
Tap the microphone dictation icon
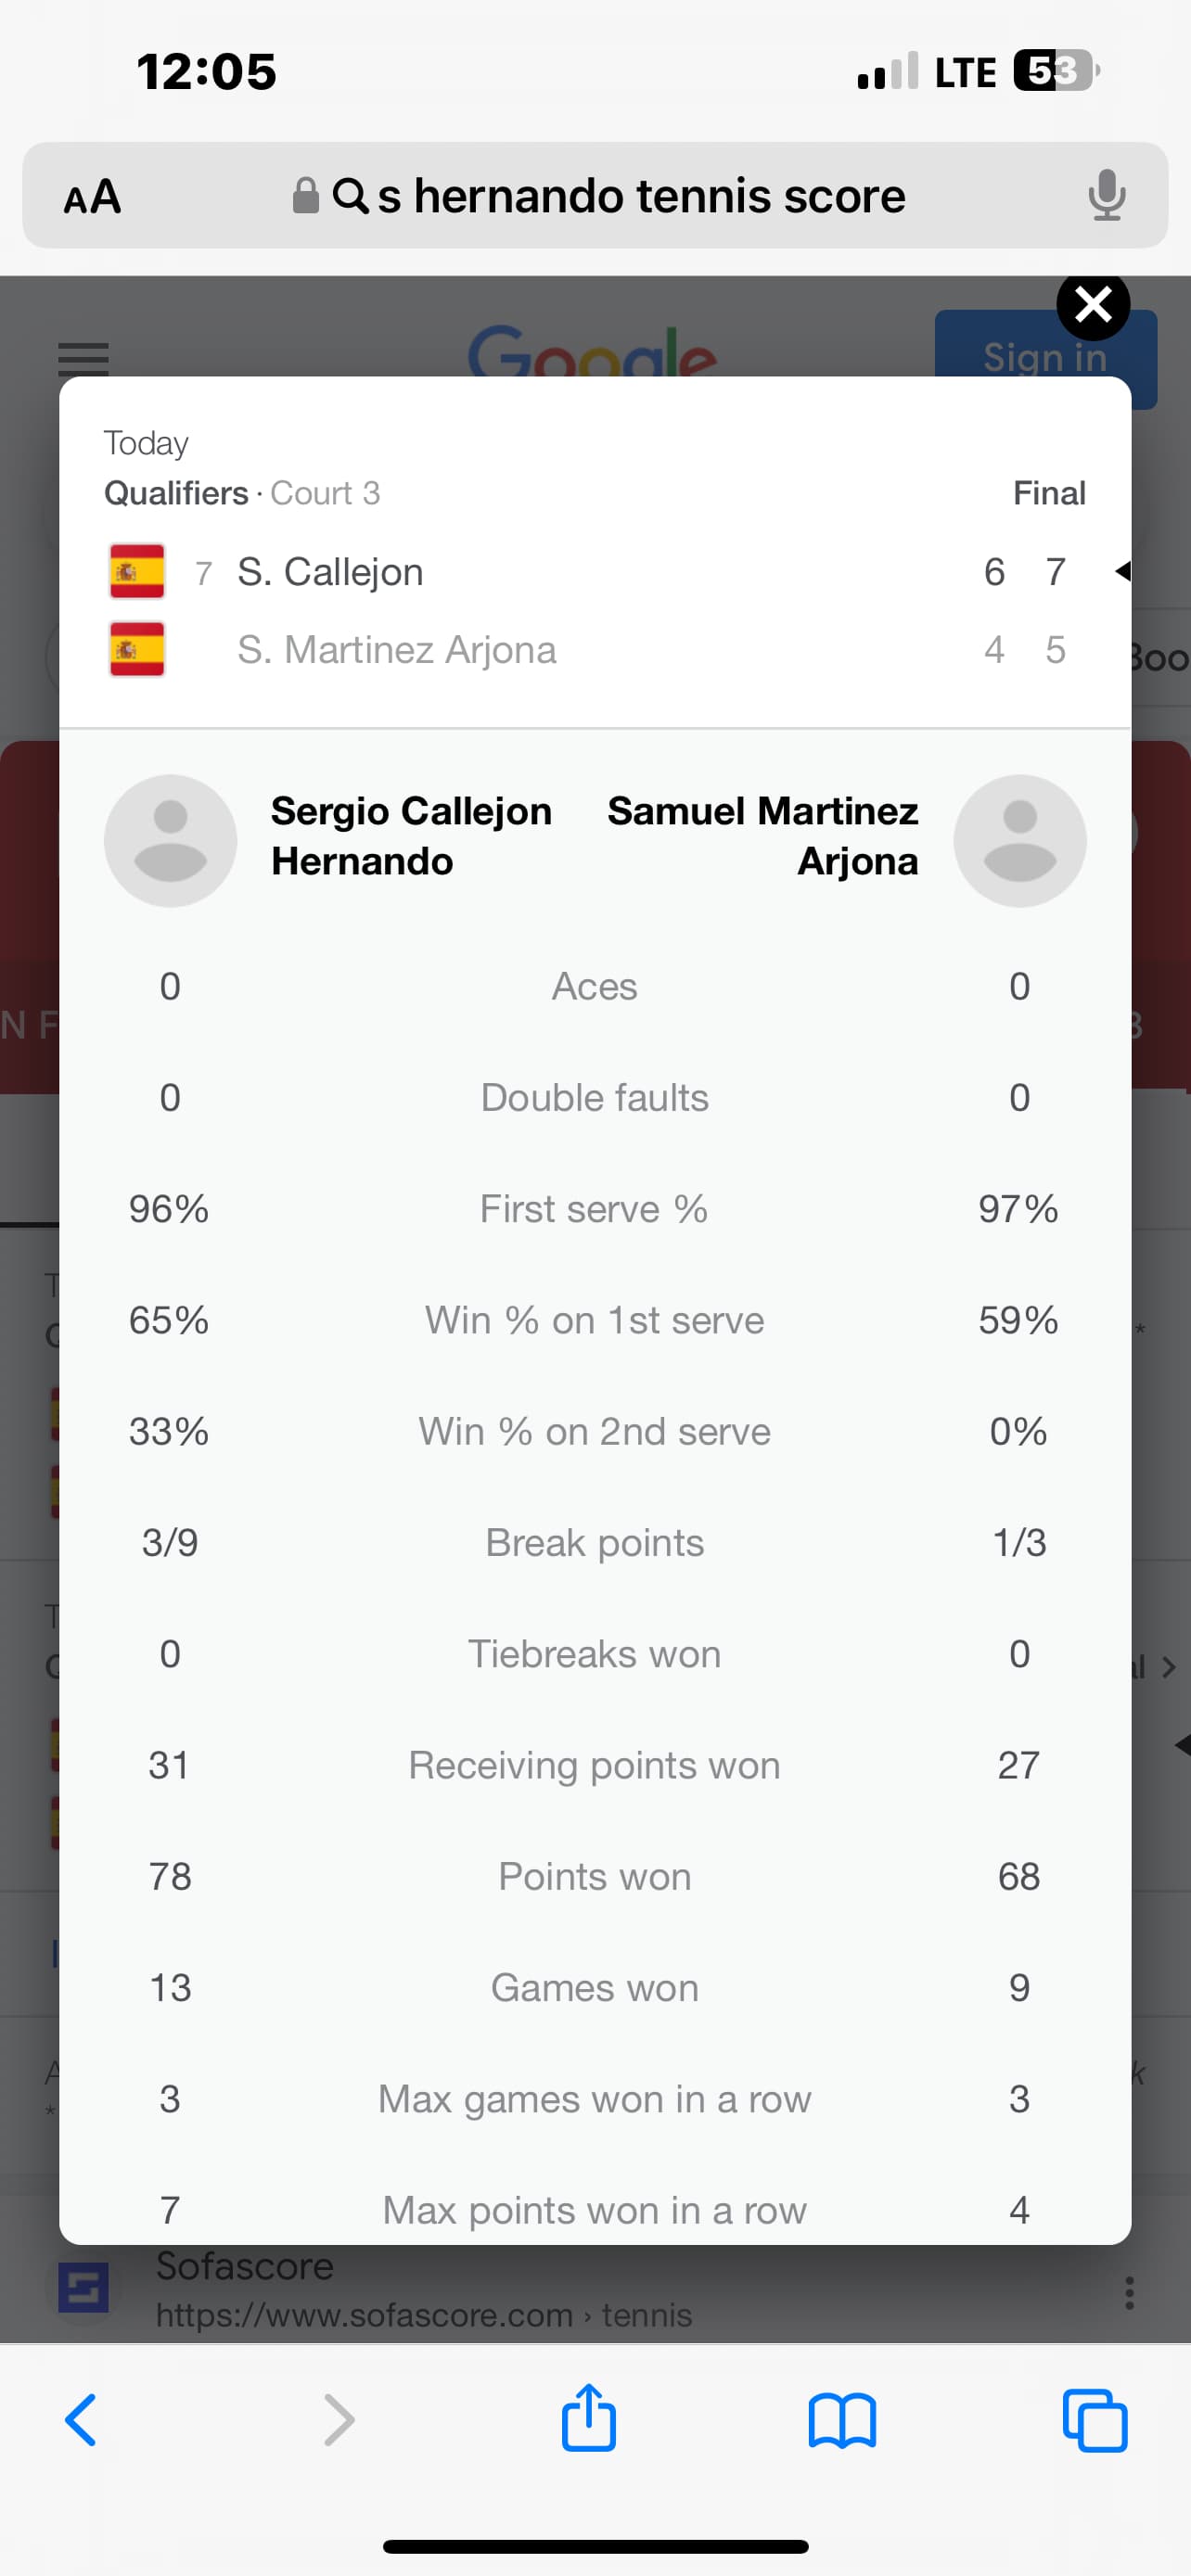tap(1106, 195)
